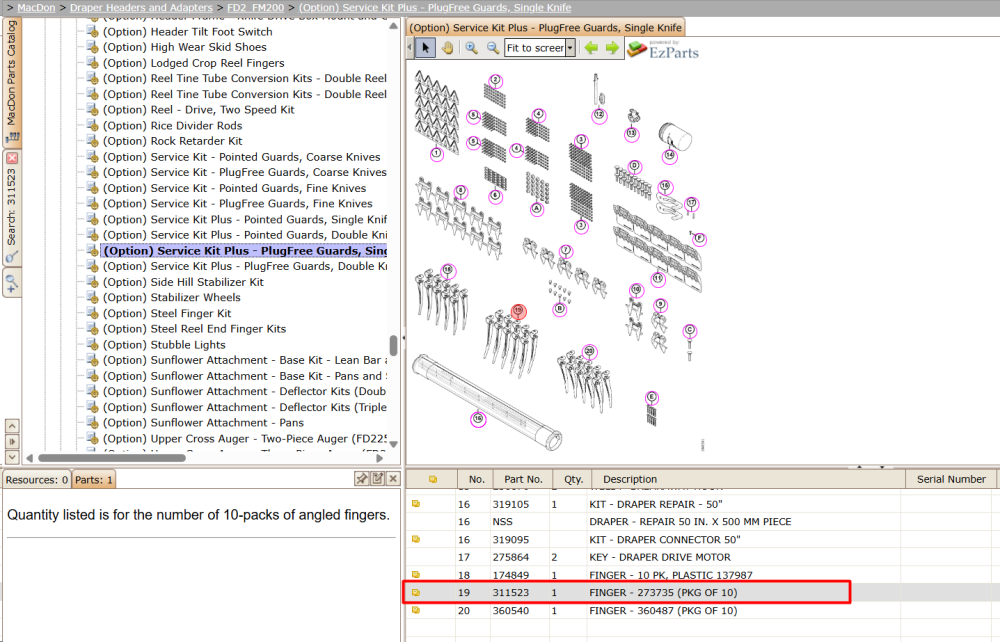This screenshot has width=1000, height=642.
Task: Switch to the Parts: 1 tab
Action: (x=94, y=479)
